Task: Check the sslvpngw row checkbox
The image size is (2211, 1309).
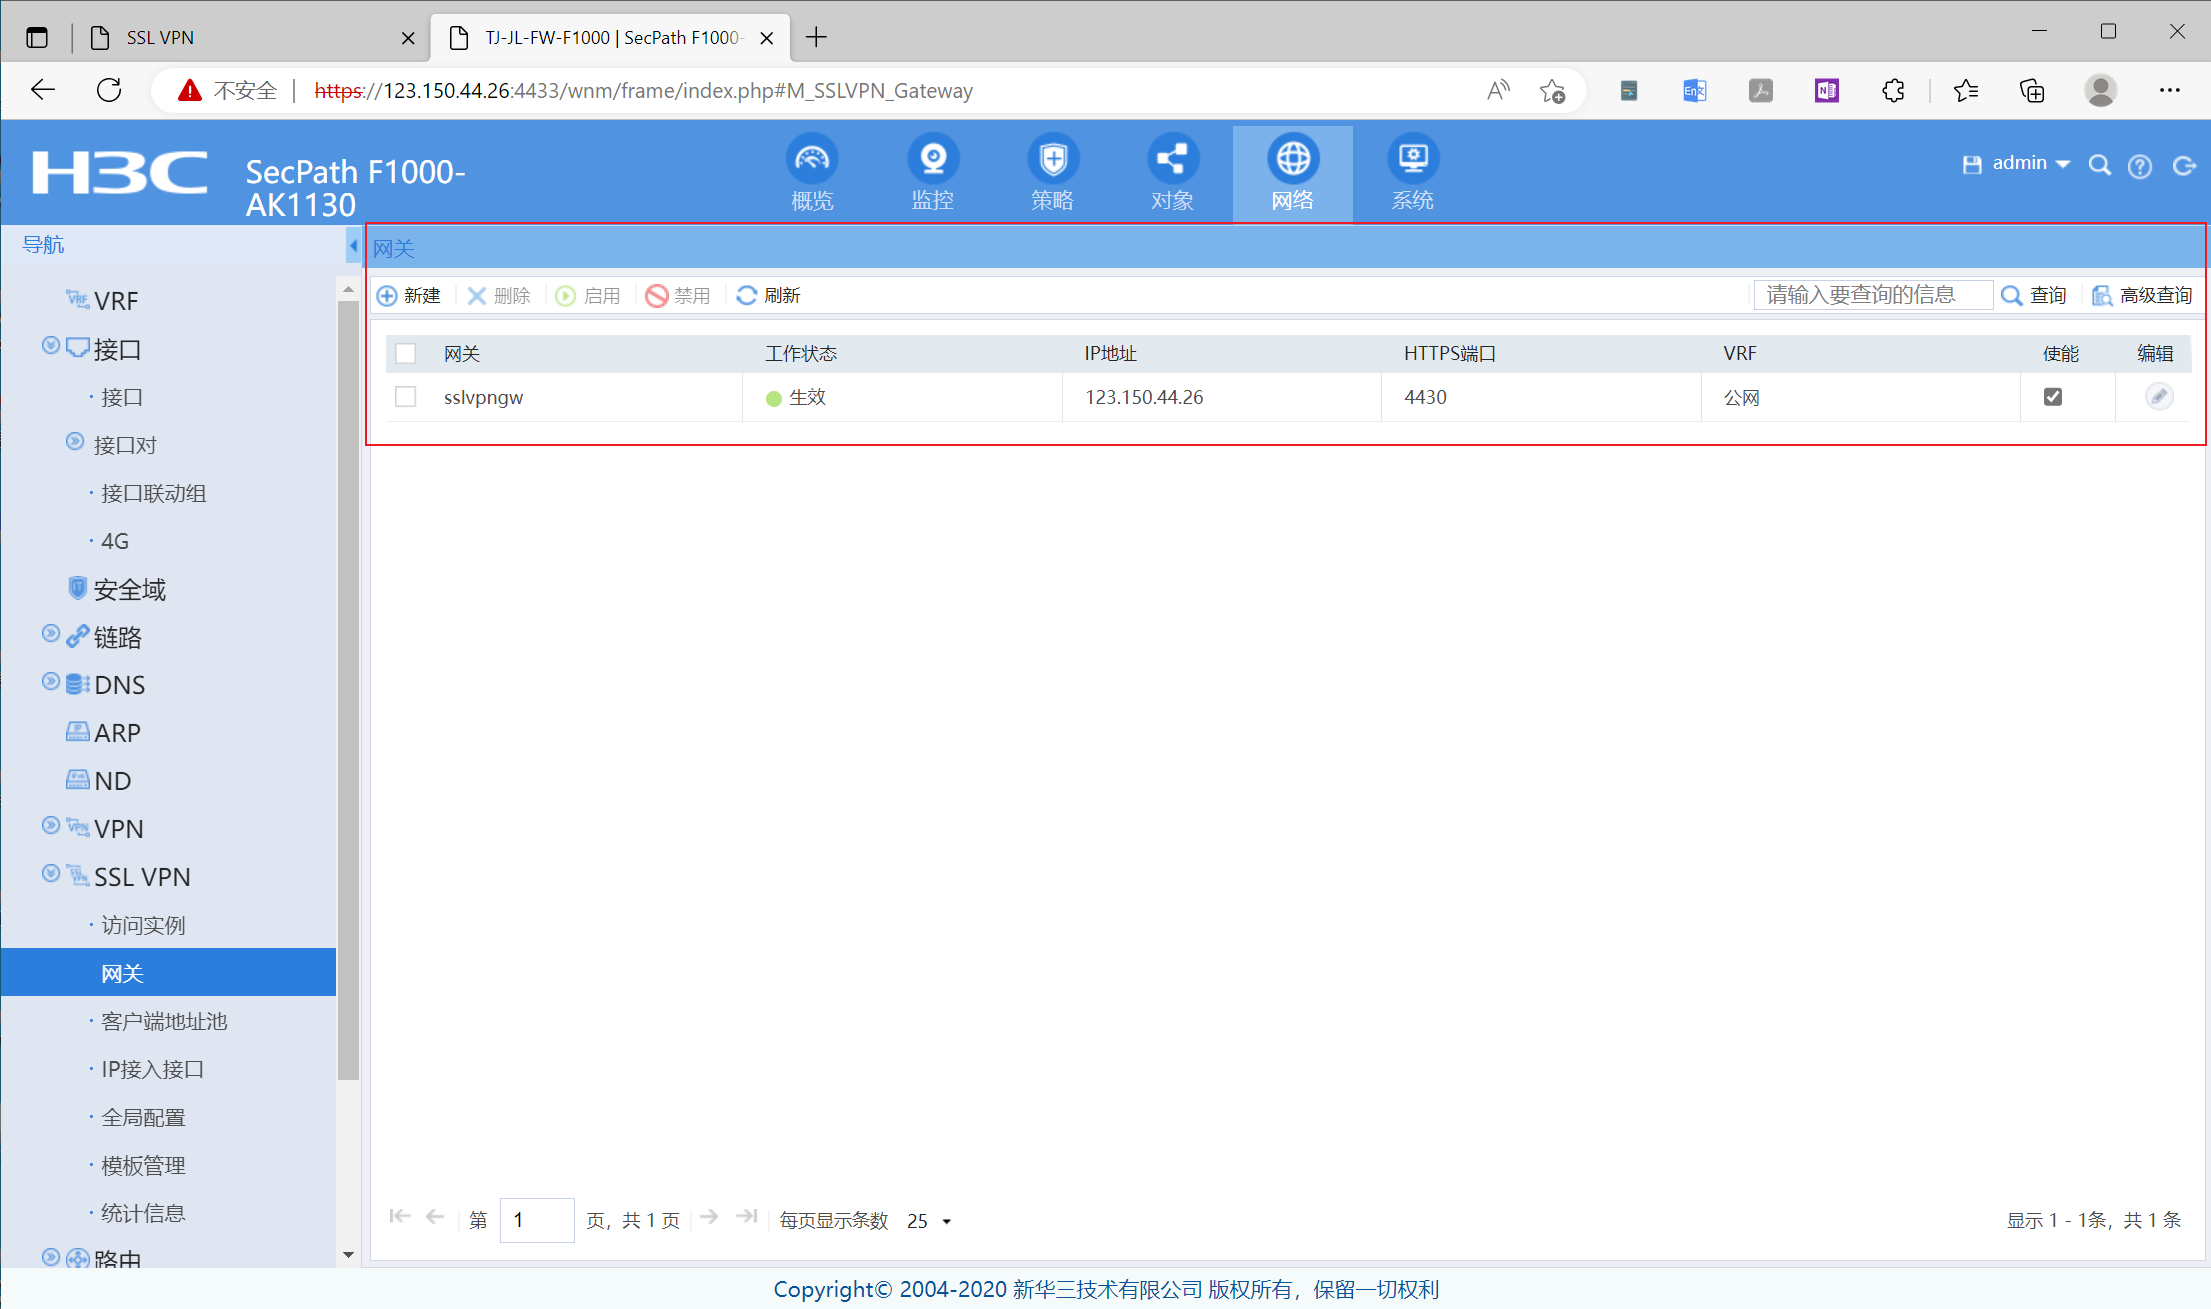Action: tap(405, 397)
